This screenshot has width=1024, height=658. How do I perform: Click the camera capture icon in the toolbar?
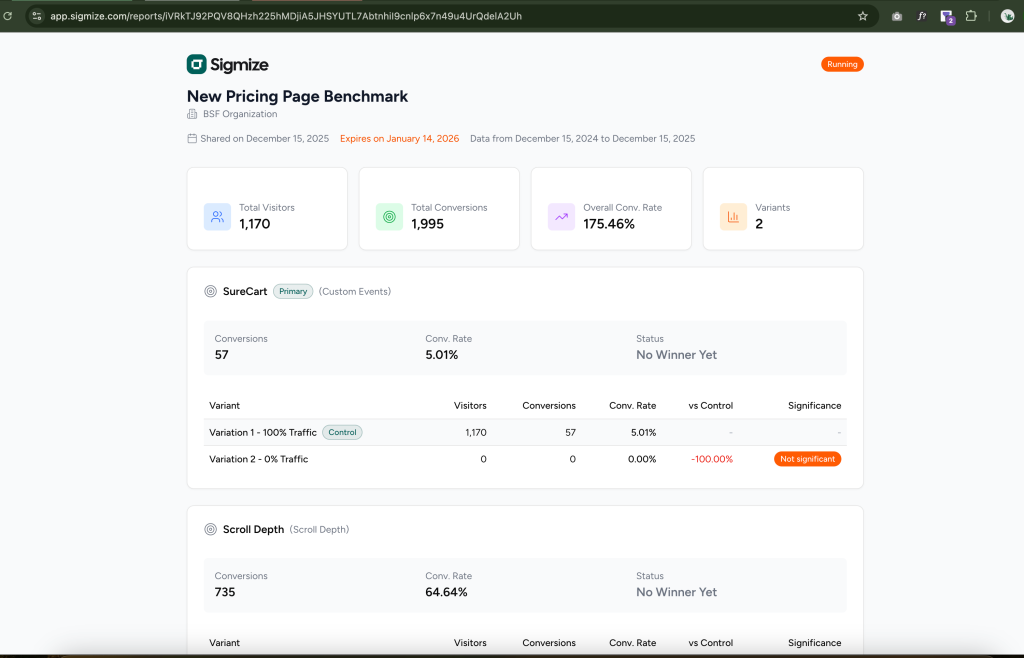pyautogui.click(x=896, y=16)
